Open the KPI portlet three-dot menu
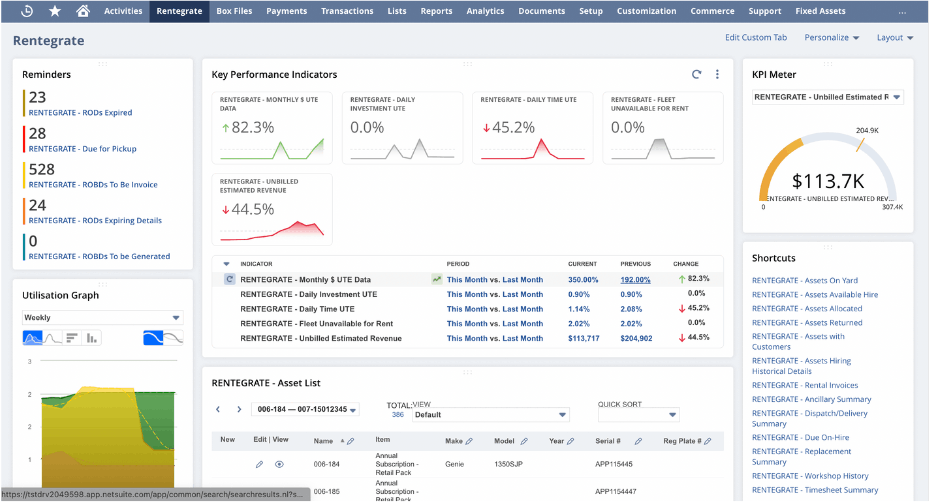 pos(717,74)
